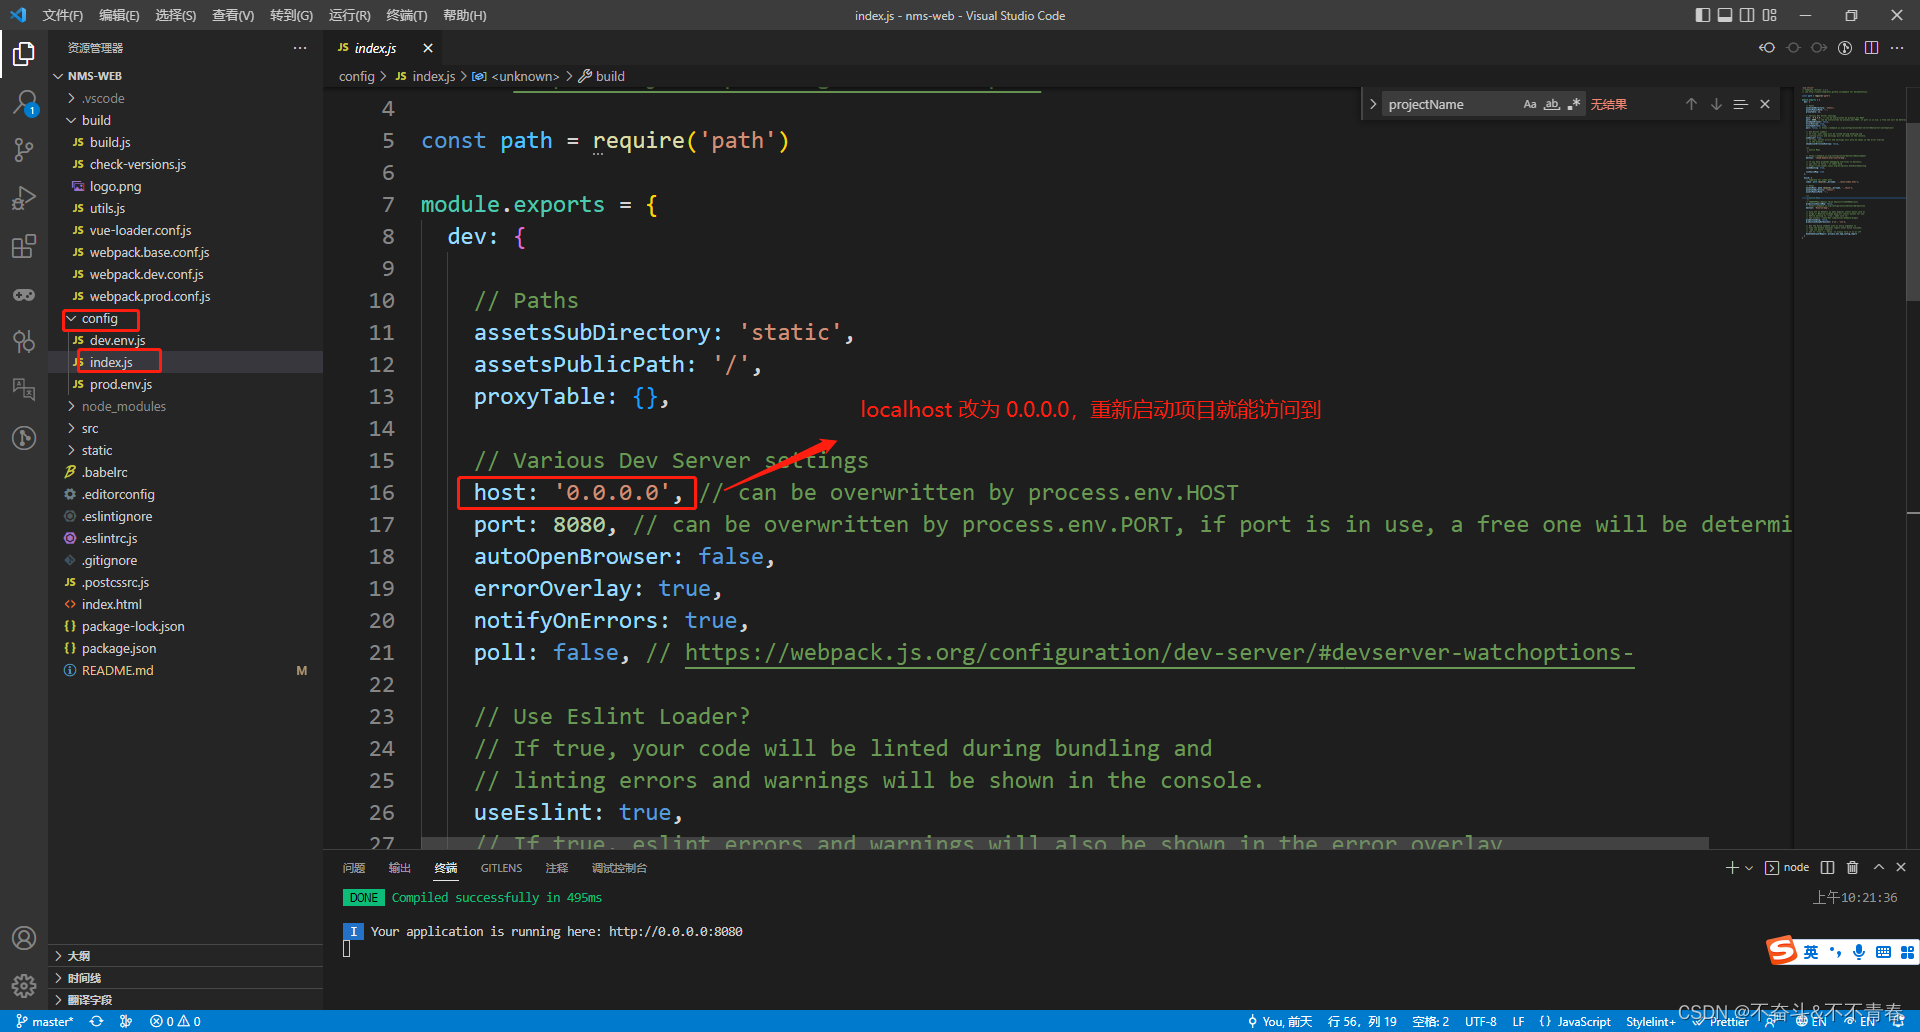This screenshot has width=1920, height=1032.
Task: Open Run and Debug view
Action: [24, 198]
